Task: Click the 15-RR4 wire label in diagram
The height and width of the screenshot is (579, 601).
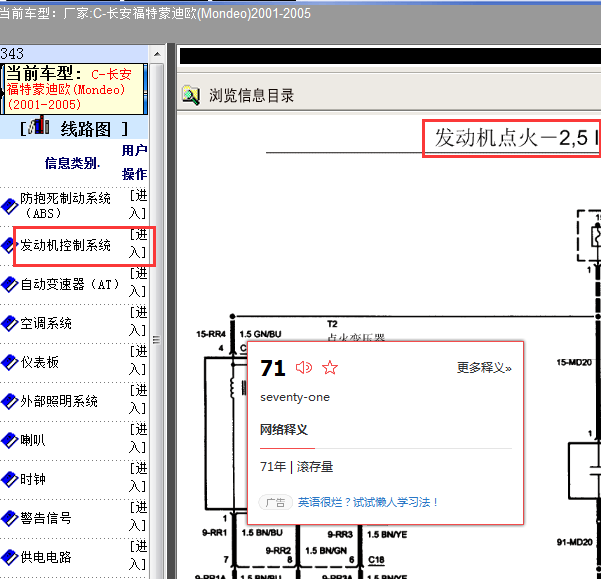Action: 211,334
